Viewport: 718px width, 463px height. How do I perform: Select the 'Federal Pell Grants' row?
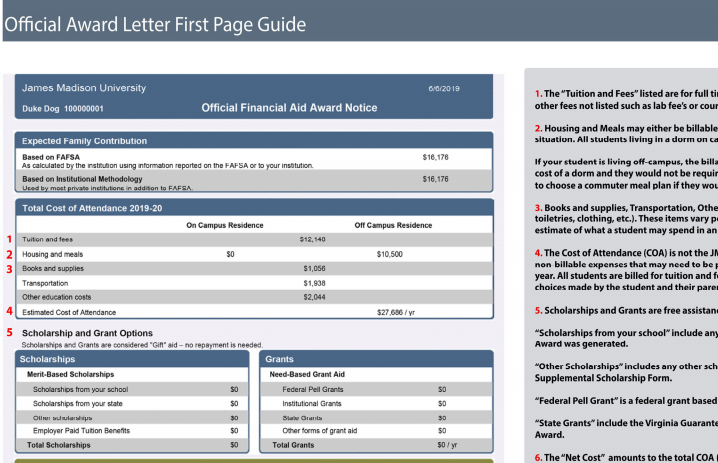tap(376, 389)
